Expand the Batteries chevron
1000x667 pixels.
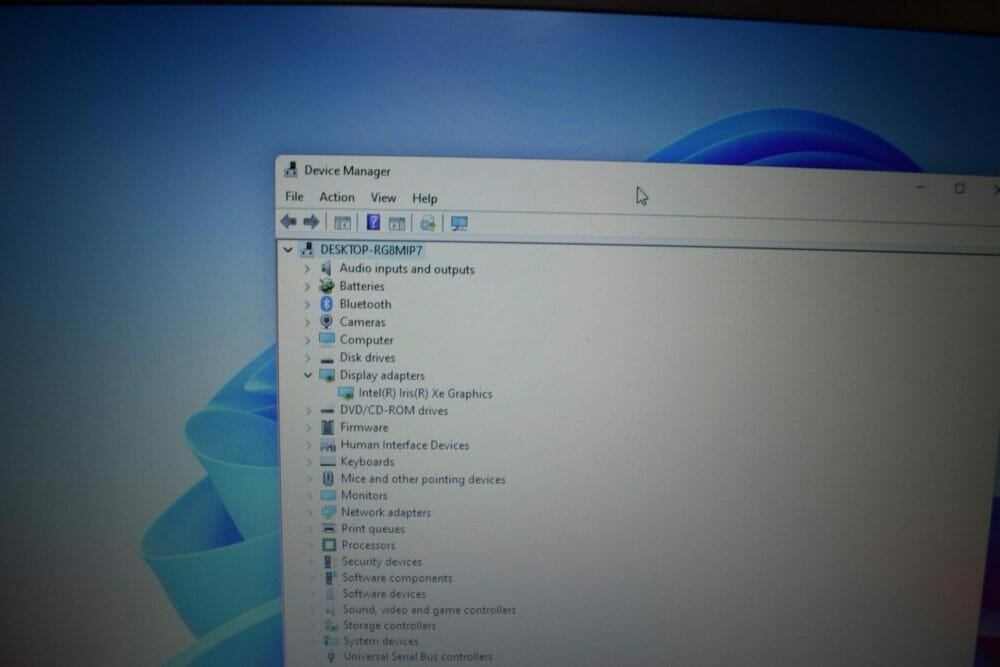coord(307,286)
